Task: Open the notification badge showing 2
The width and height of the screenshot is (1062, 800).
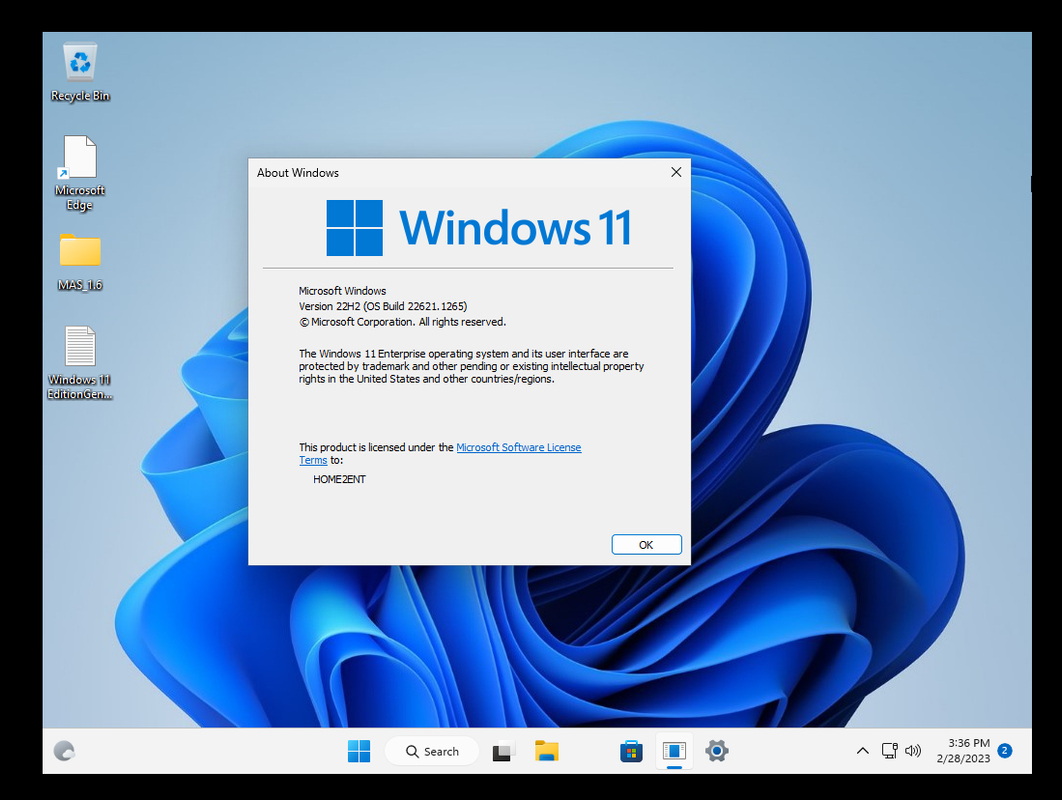Action: pos(1005,751)
